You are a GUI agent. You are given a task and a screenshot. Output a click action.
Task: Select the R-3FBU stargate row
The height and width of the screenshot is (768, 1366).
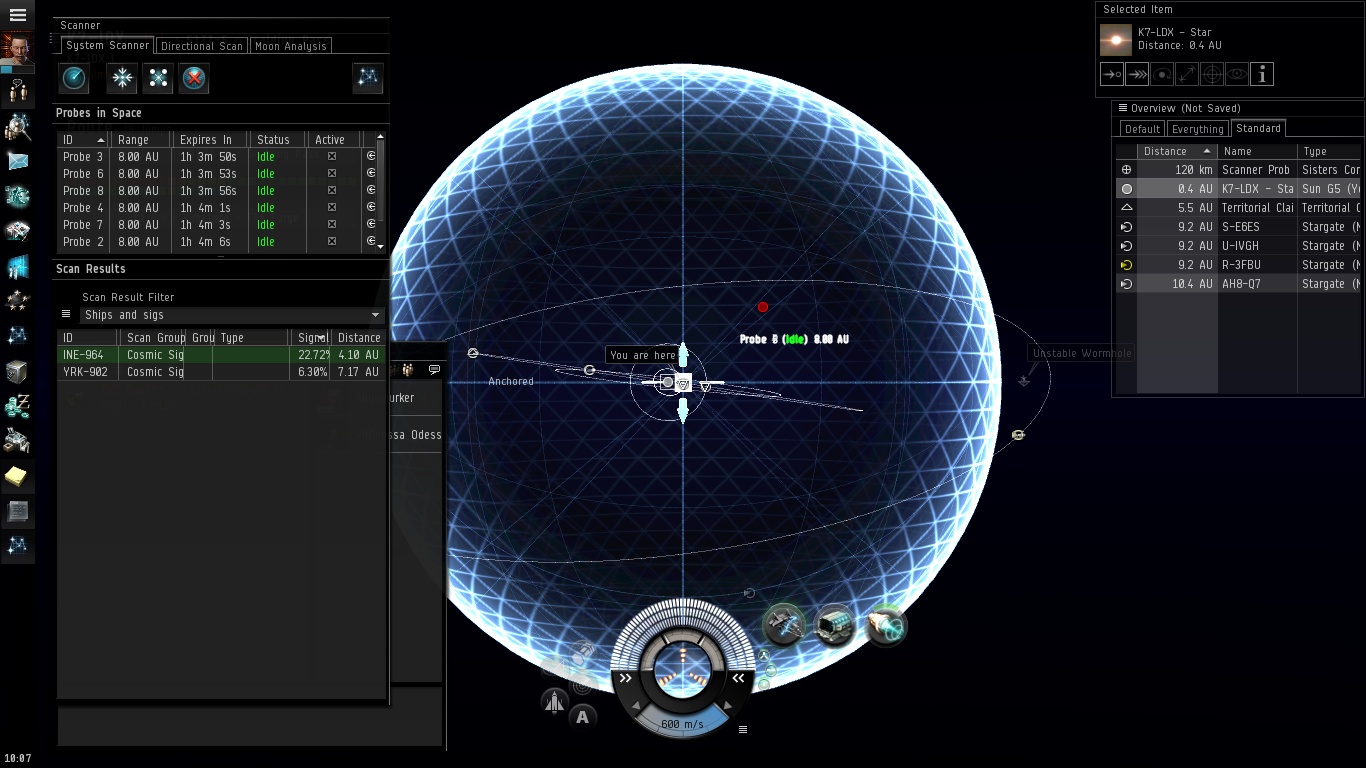tap(1240, 265)
